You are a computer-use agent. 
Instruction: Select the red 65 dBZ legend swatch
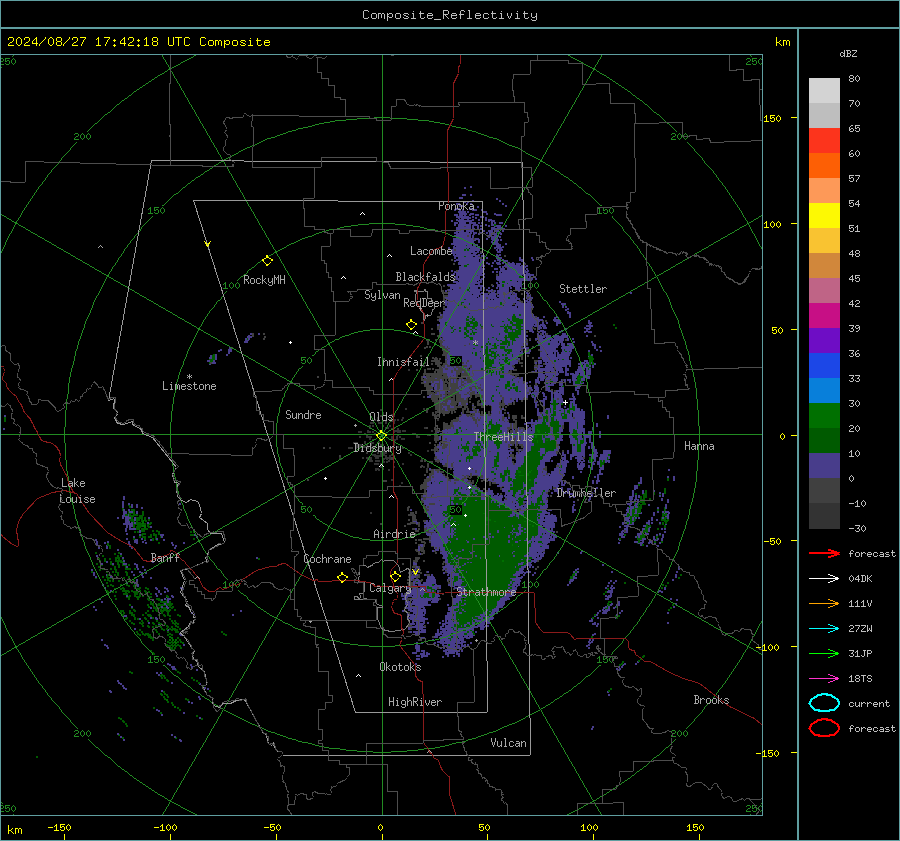tap(824, 140)
